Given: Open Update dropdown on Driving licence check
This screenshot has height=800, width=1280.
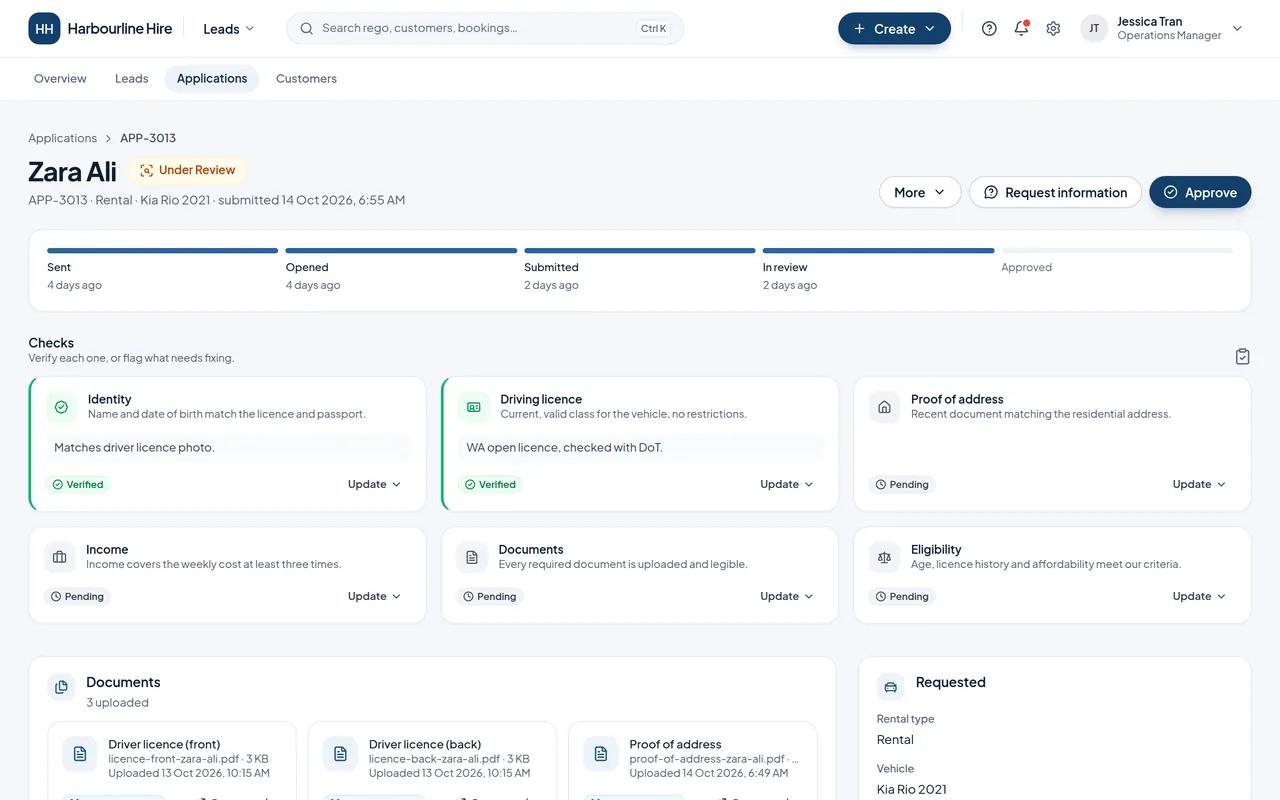Looking at the screenshot, I should coord(787,484).
